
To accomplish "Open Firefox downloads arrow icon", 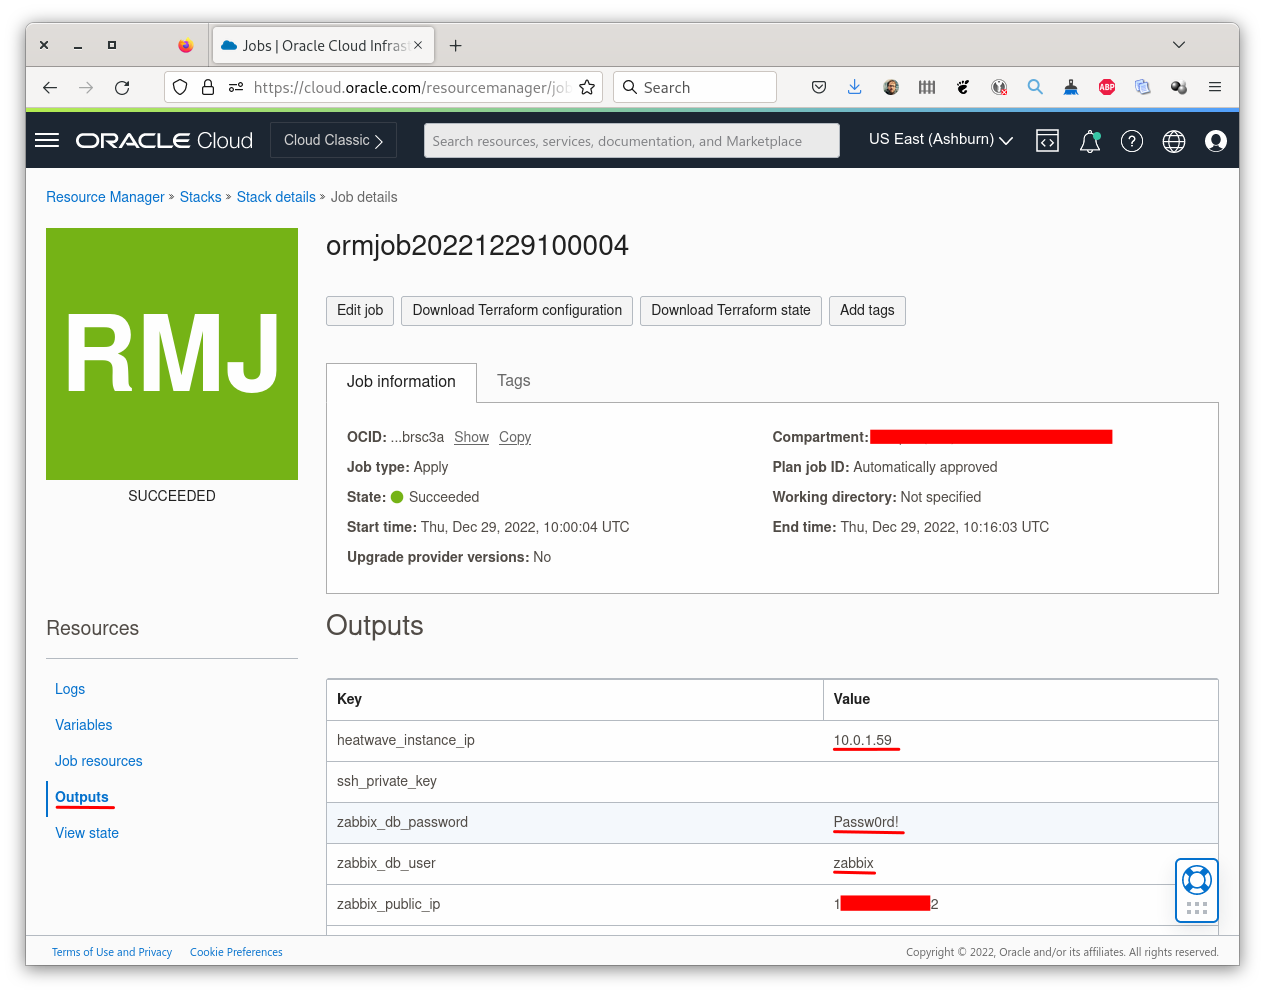I will (855, 87).
